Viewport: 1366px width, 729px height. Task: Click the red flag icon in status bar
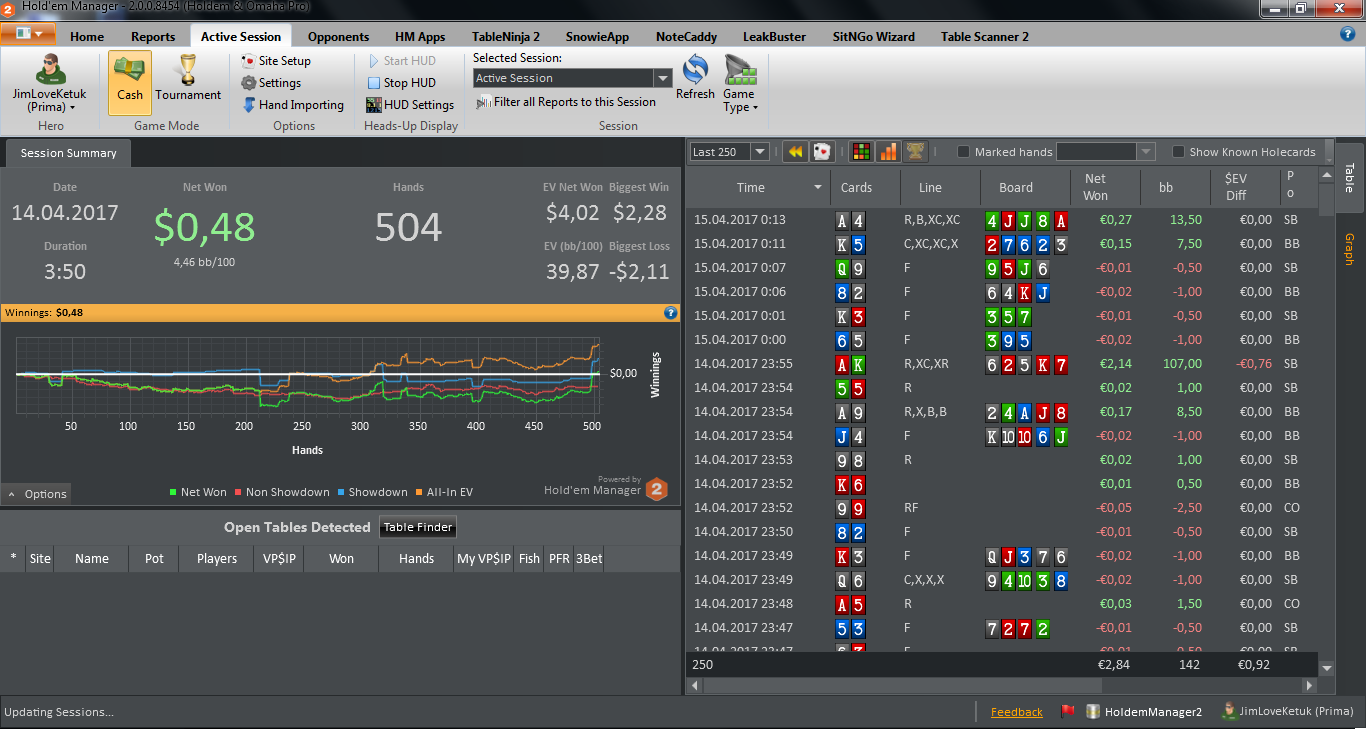tap(1067, 712)
